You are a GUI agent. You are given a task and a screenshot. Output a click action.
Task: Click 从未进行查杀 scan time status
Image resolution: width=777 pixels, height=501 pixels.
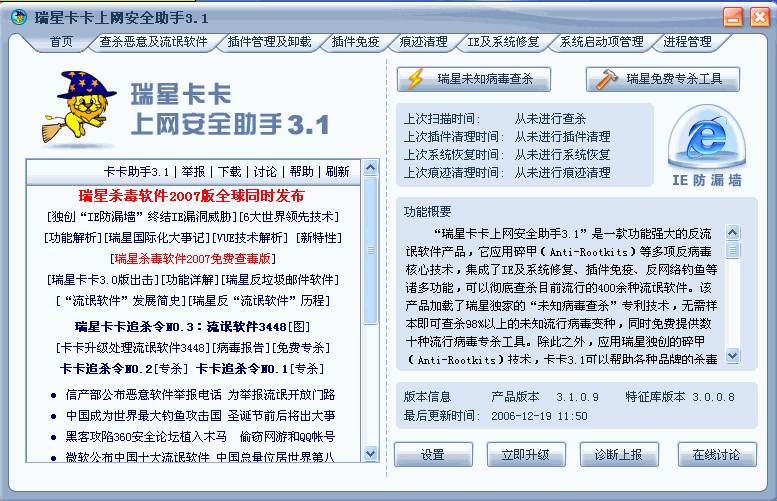[550, 119]
